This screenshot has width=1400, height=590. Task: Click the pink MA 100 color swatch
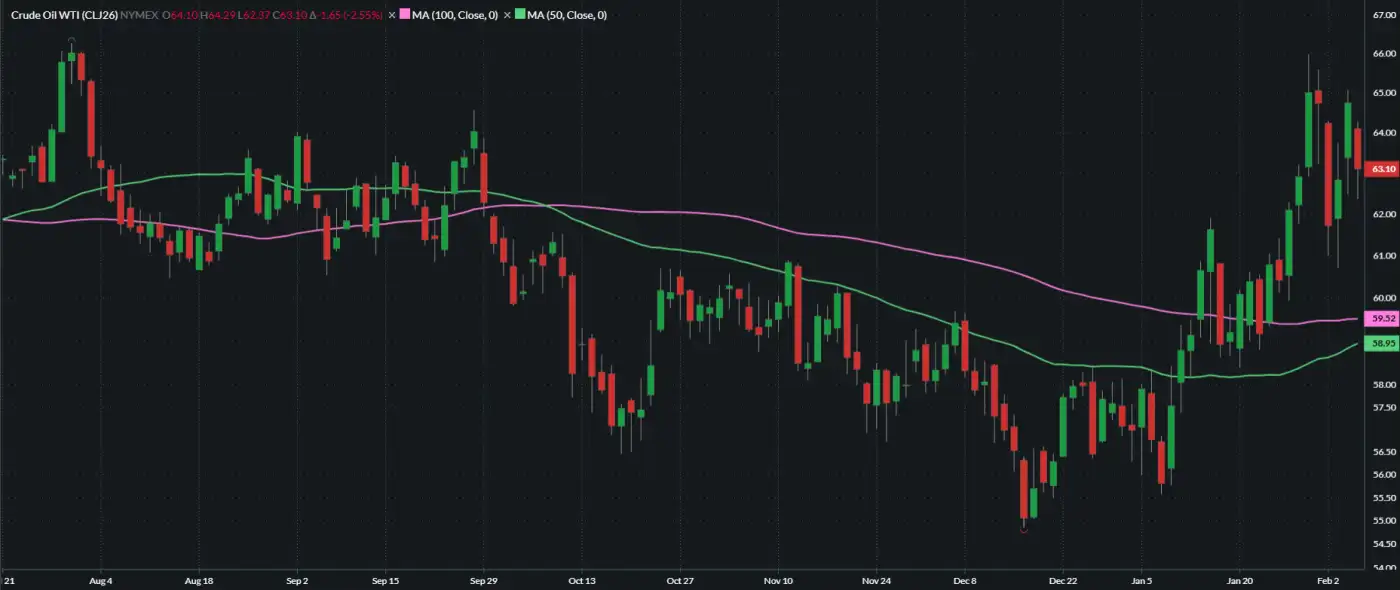[405, 15]
